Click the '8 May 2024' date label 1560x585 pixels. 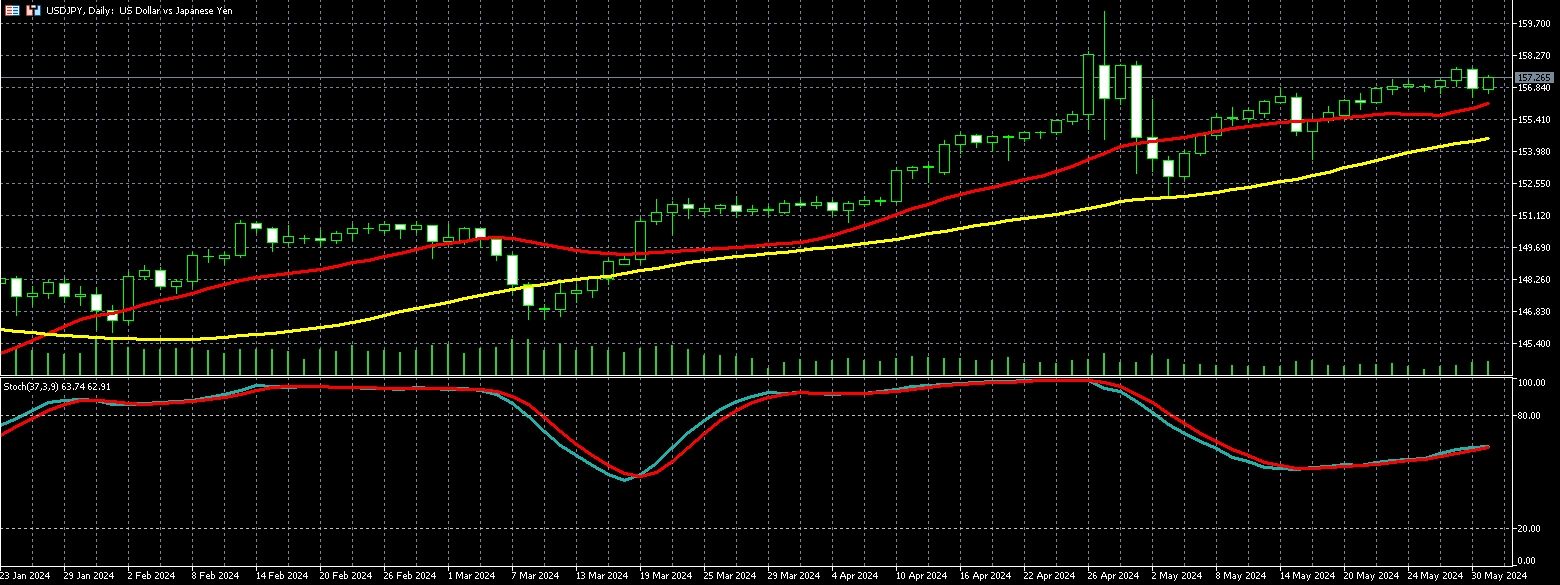point(1242,576)
